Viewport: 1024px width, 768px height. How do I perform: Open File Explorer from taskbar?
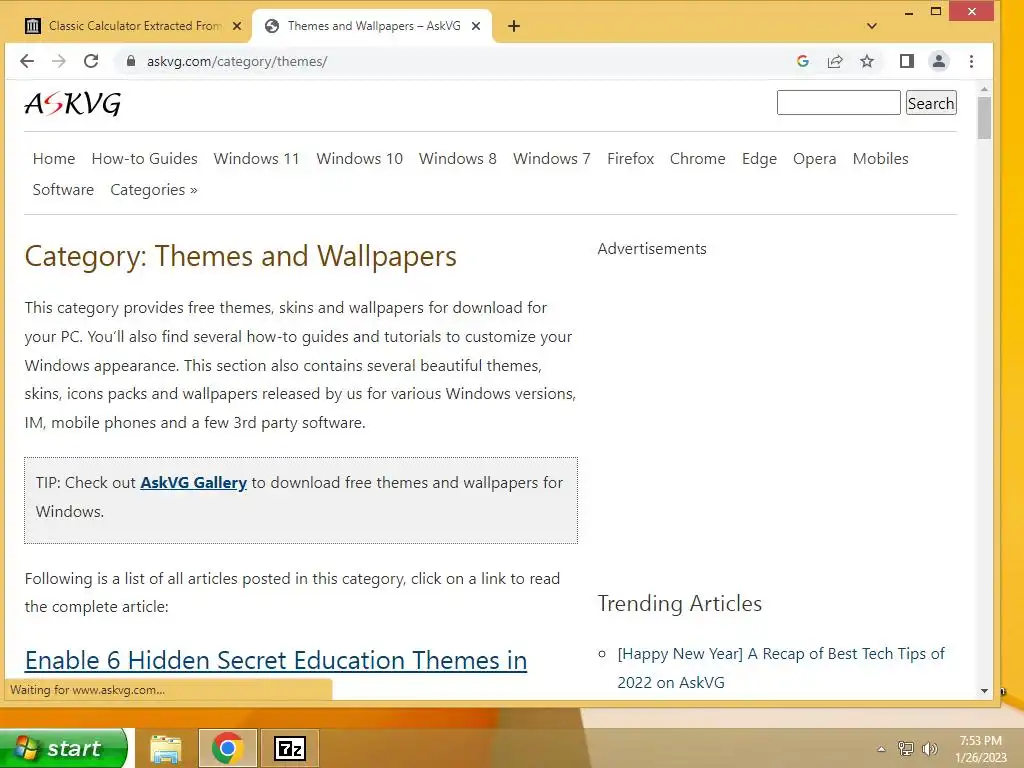pyautogui.click(x=166, y=748)
